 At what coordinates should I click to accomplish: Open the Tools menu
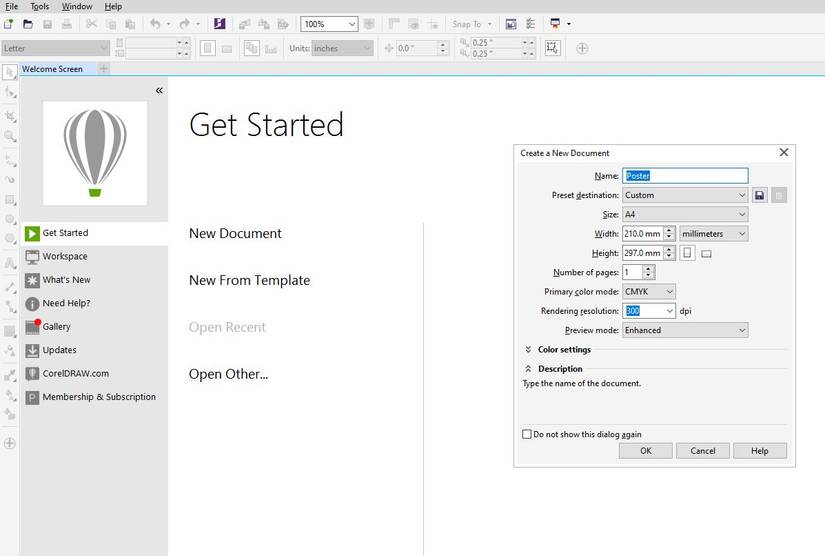point(39,6)
